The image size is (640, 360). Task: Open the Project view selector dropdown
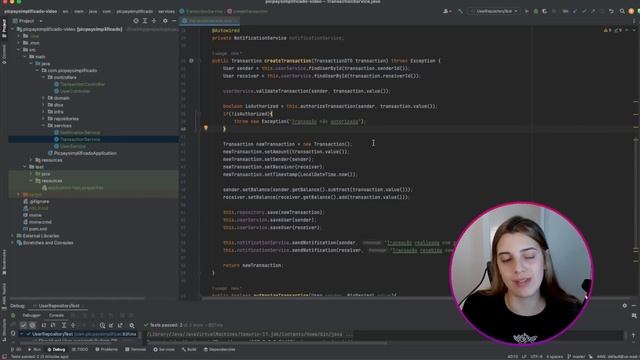click(28, 21)
